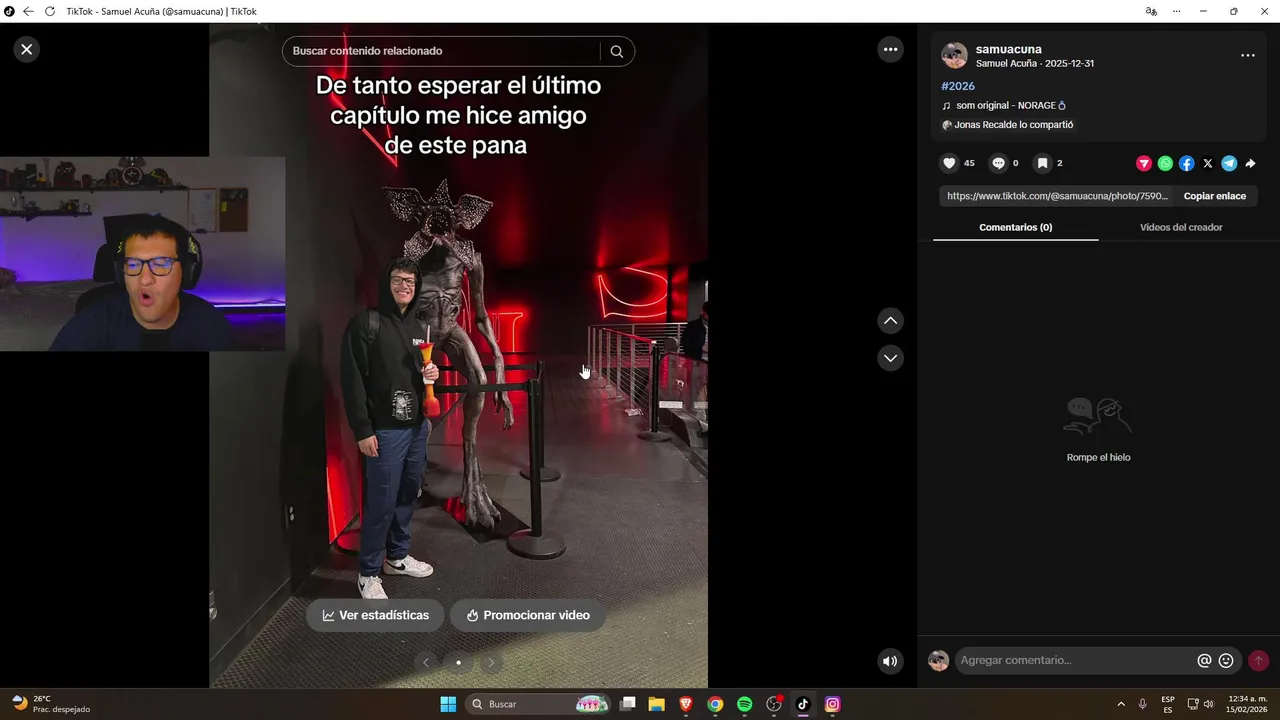
Task: Open the samuacuna username link
Action: click(x=1009, y=49)
